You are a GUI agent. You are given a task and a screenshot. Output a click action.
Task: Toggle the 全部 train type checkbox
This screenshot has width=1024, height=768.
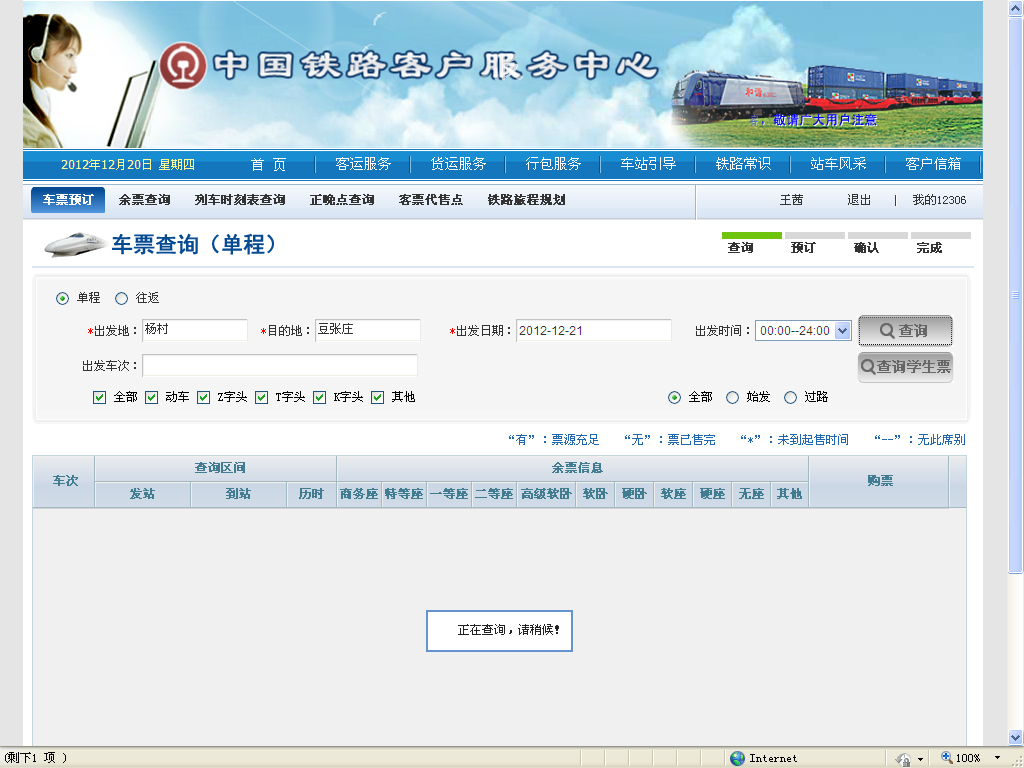(x=99, y=397)
